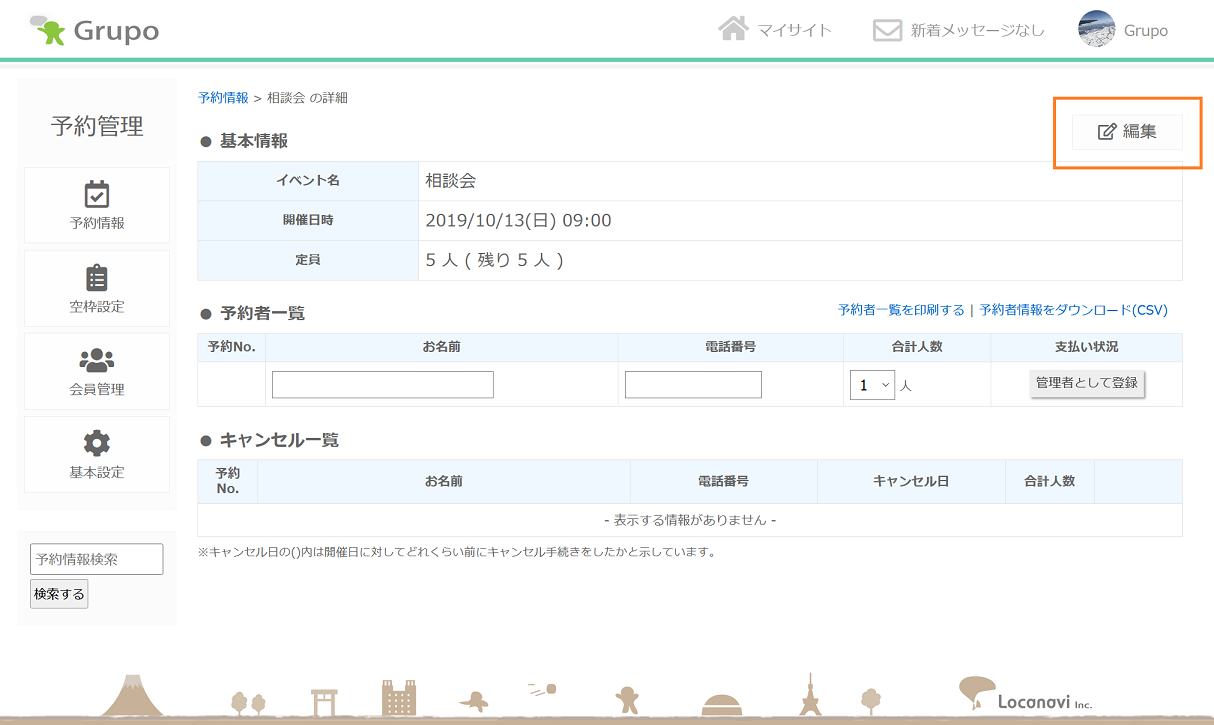Click the 編集 pencil icon
The image size is (1214, 725).
coord(1106,132)
